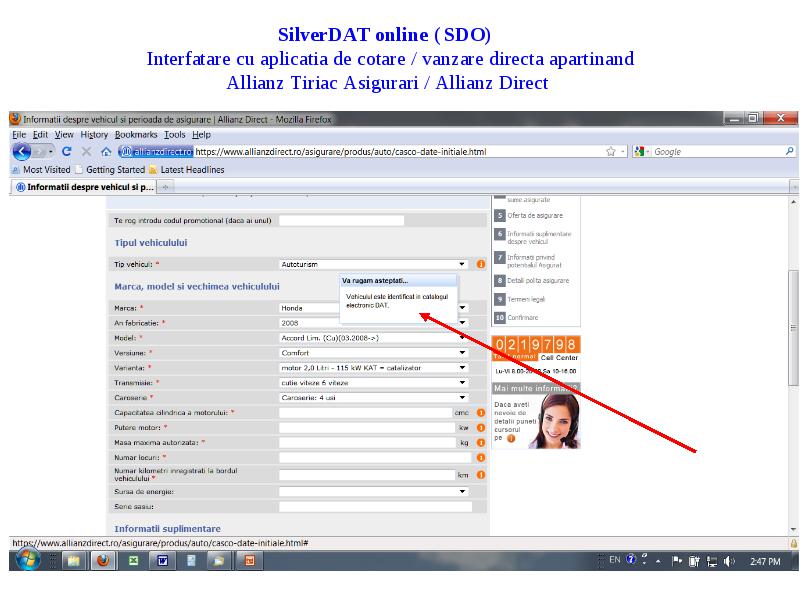Open Word from the taskbar
The image size is (800, 600).
tap(162, 561)
